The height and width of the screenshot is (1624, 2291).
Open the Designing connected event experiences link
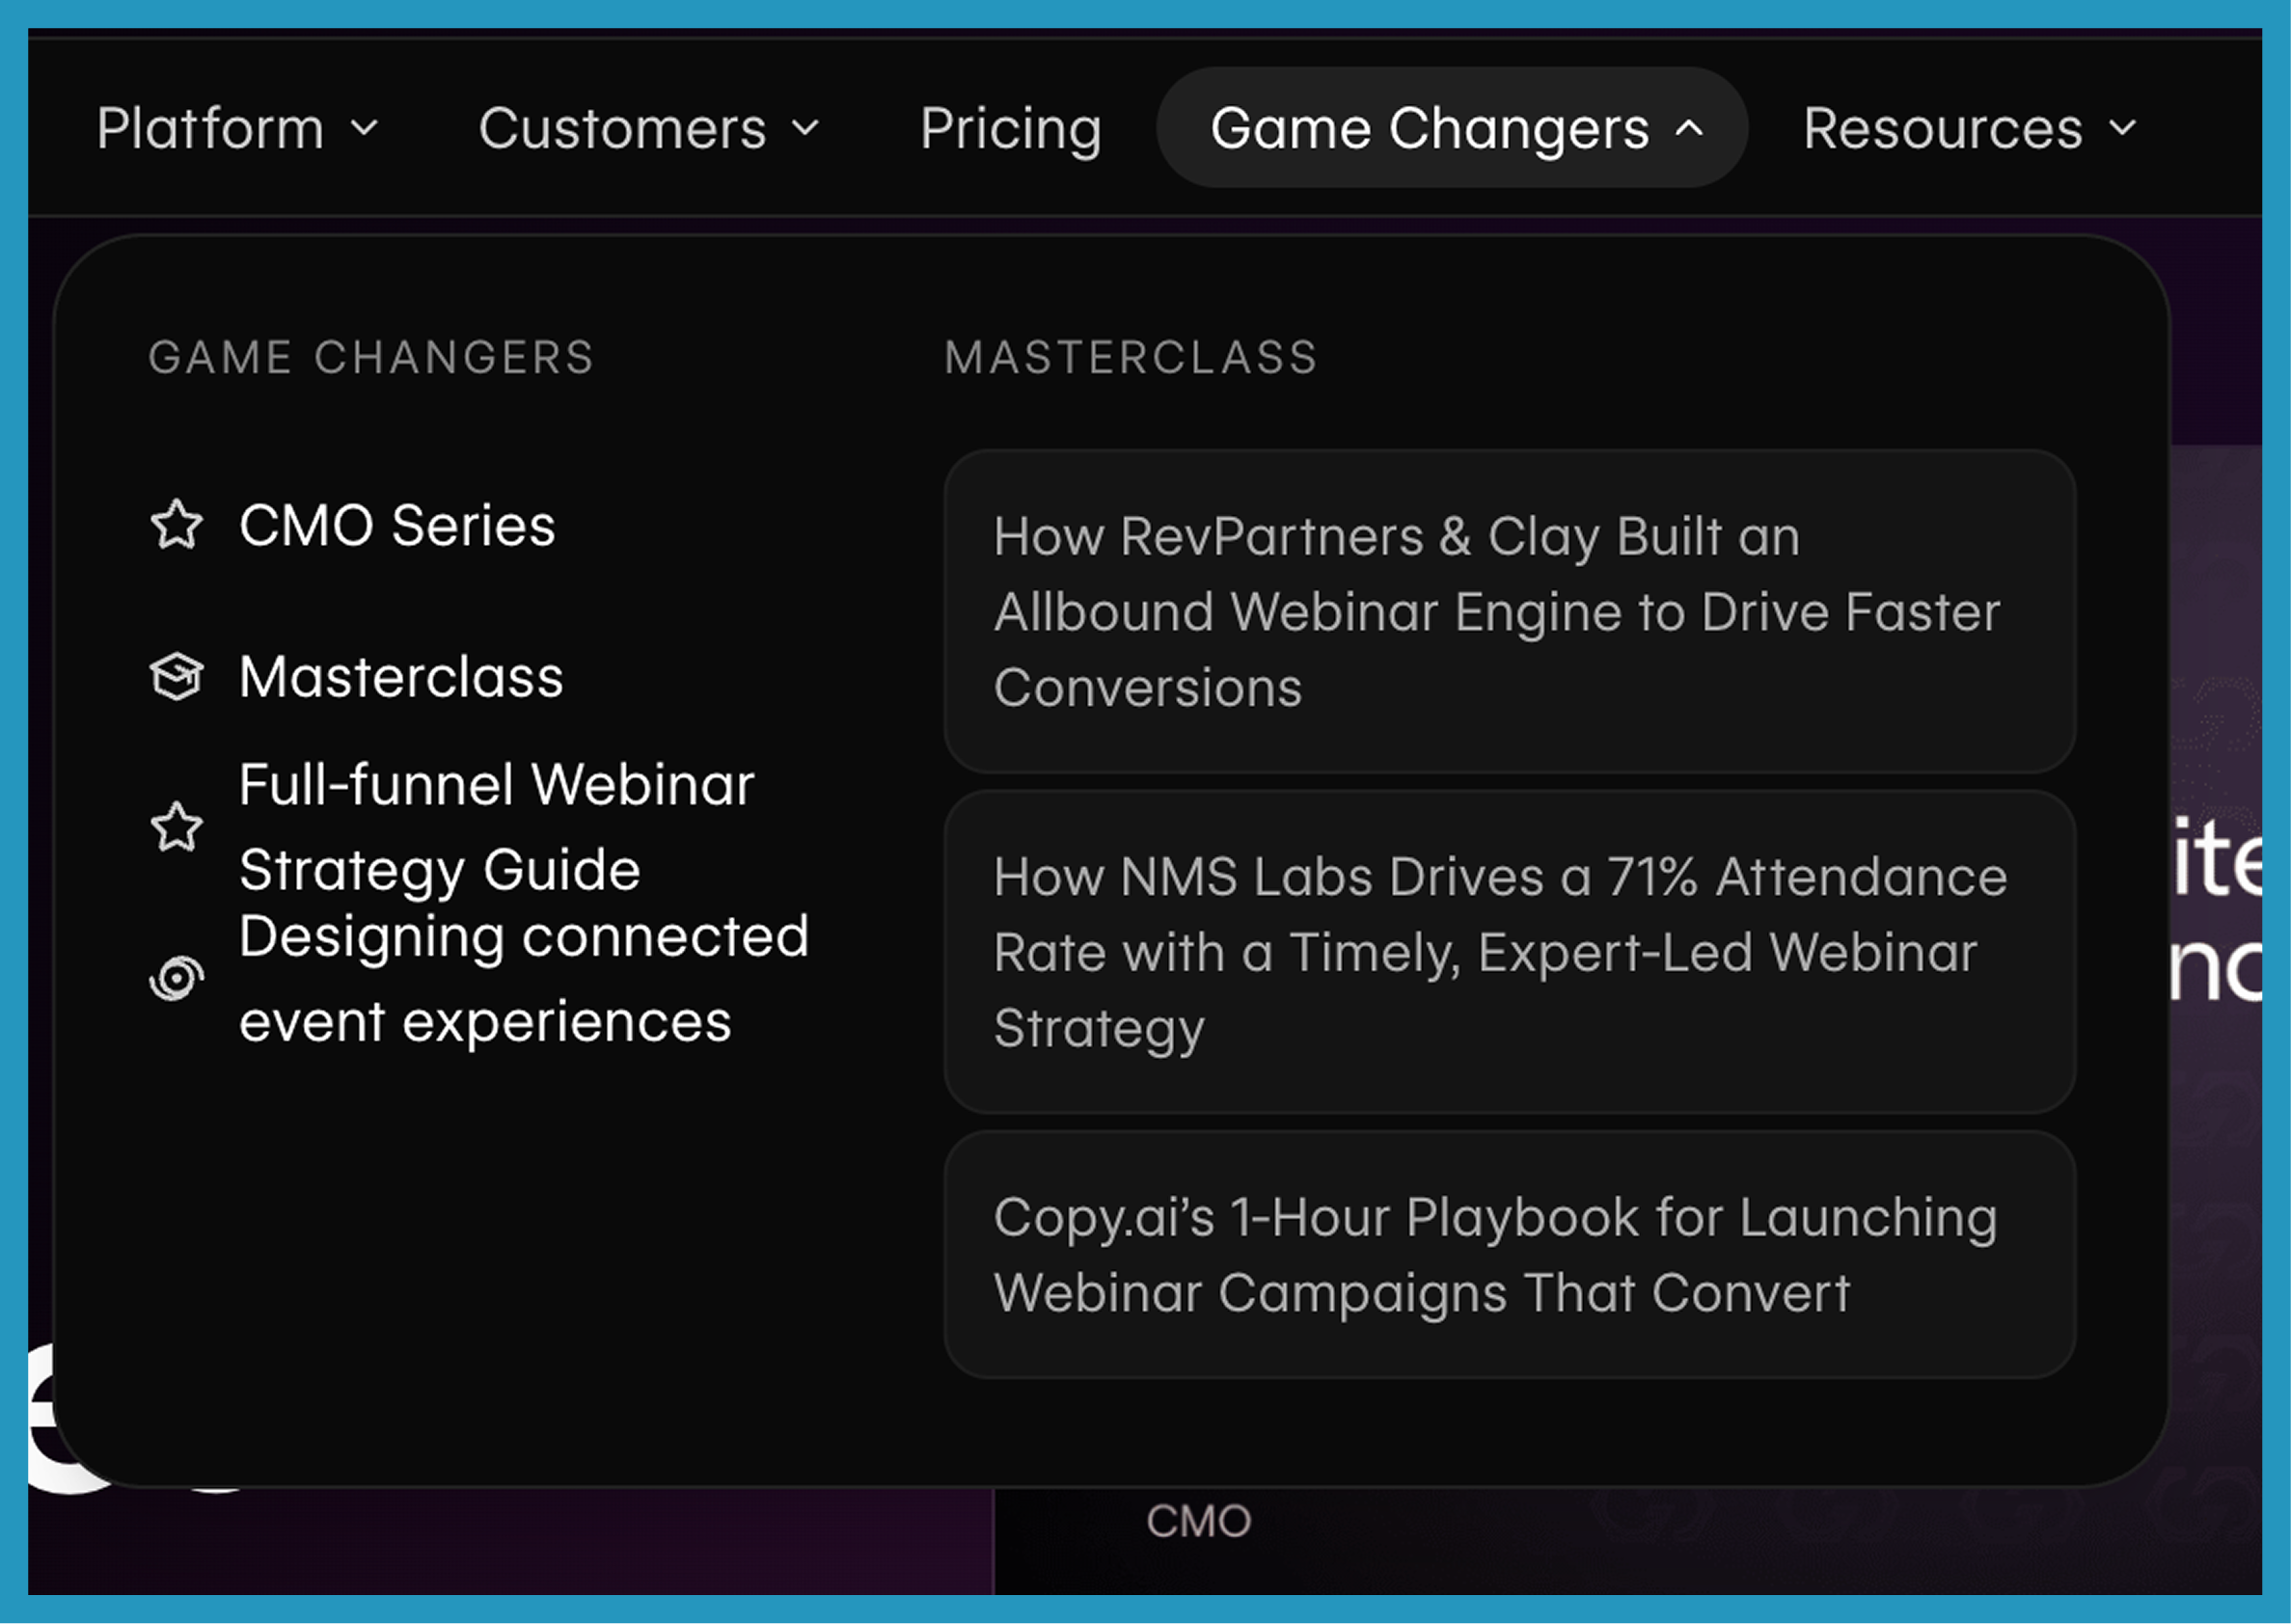(523, 978)
